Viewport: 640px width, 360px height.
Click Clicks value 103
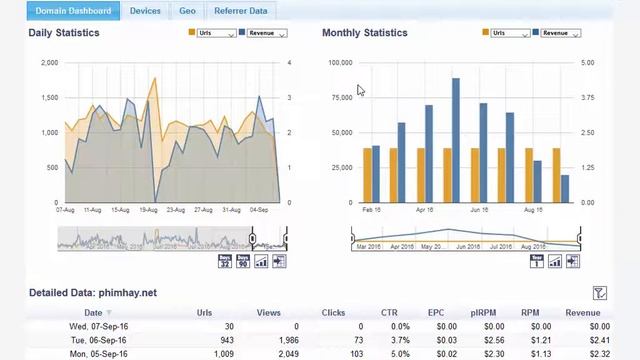pos(356,353)
